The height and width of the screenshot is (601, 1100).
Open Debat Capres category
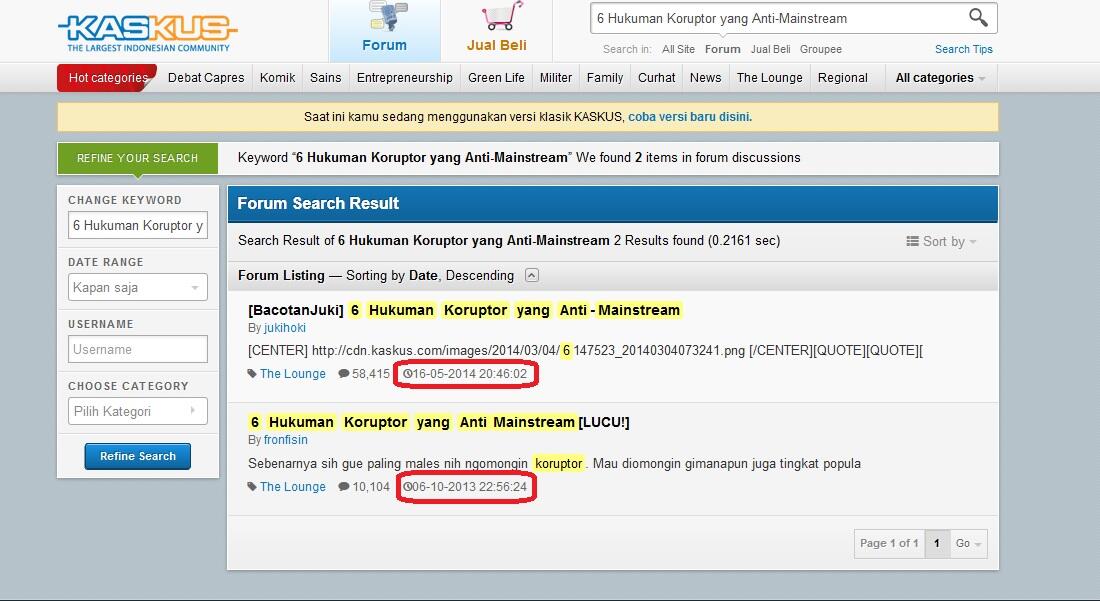[206, 78]
